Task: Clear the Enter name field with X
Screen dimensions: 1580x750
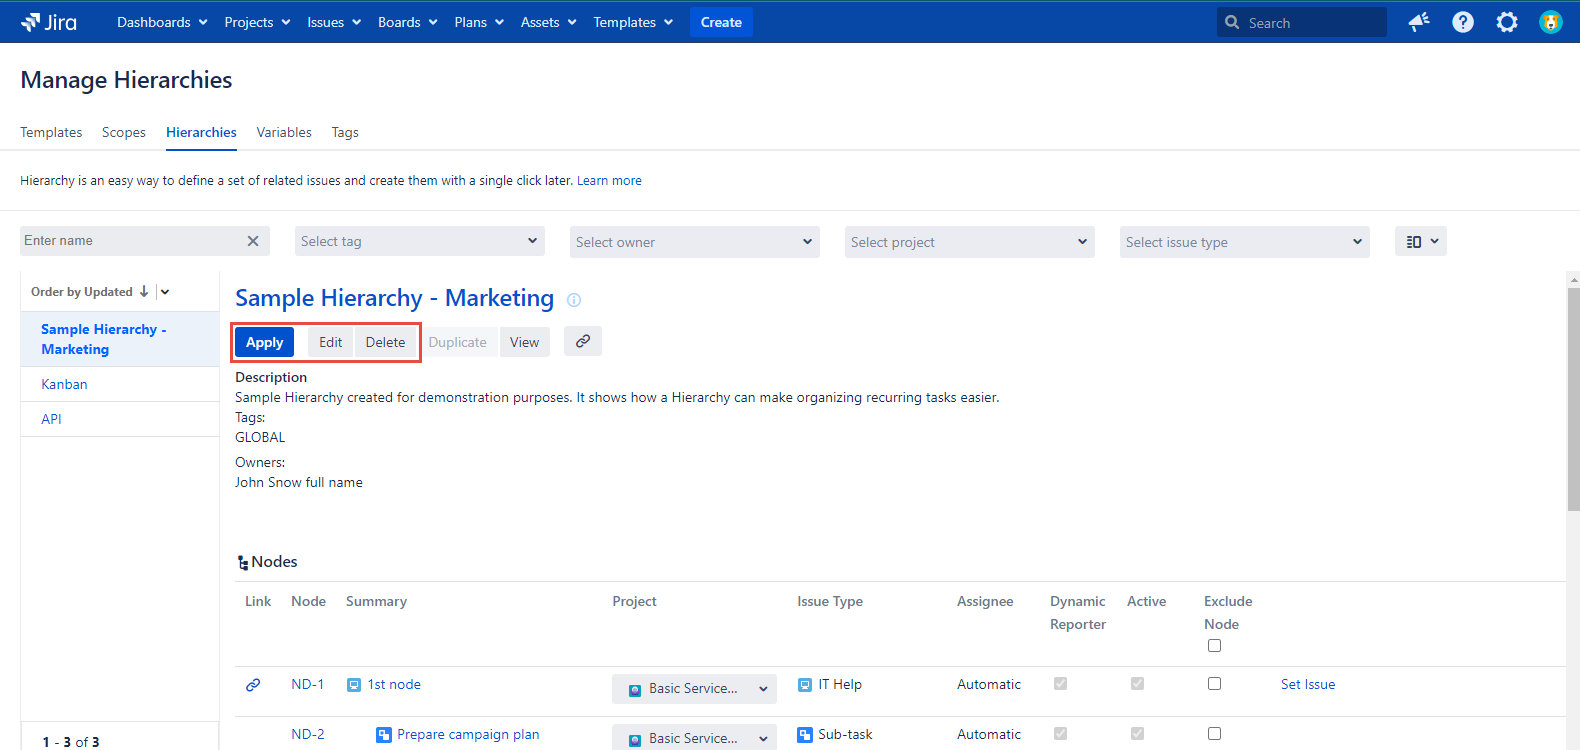Action: 253,241
